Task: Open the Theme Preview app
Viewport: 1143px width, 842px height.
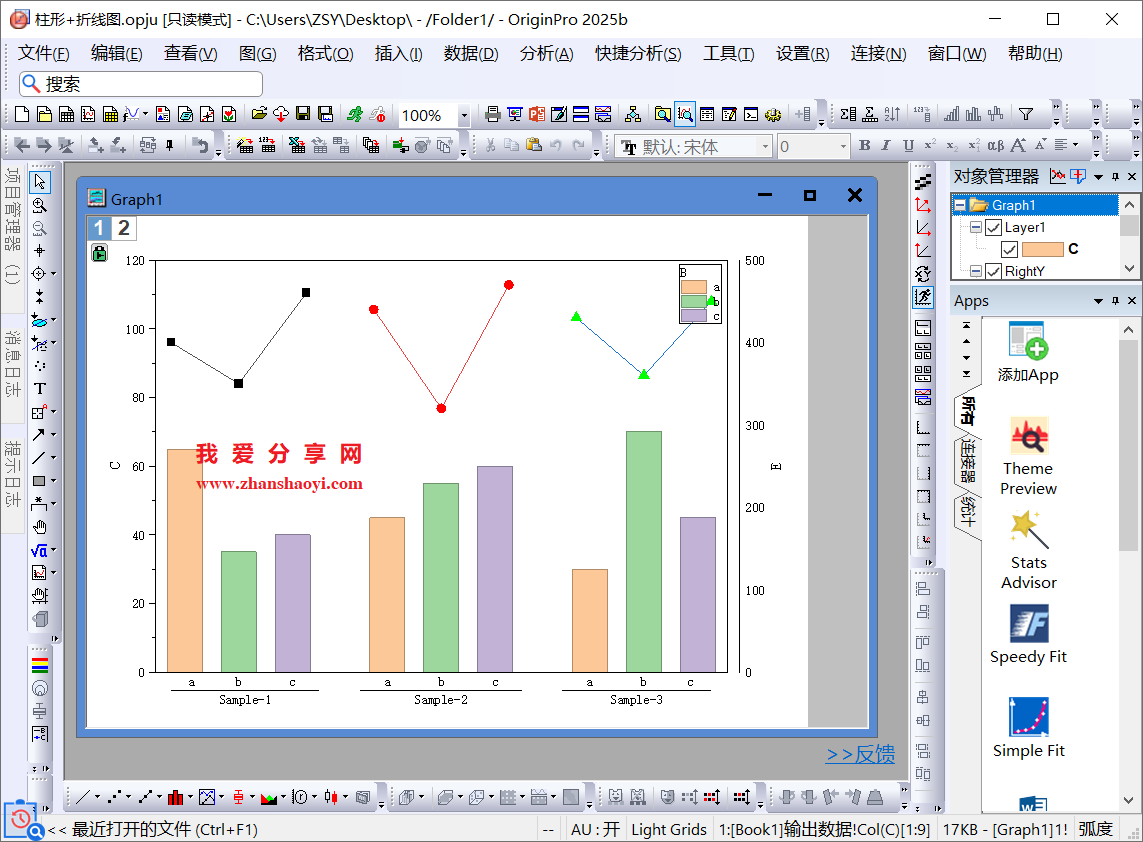Action: point(1028,457)
